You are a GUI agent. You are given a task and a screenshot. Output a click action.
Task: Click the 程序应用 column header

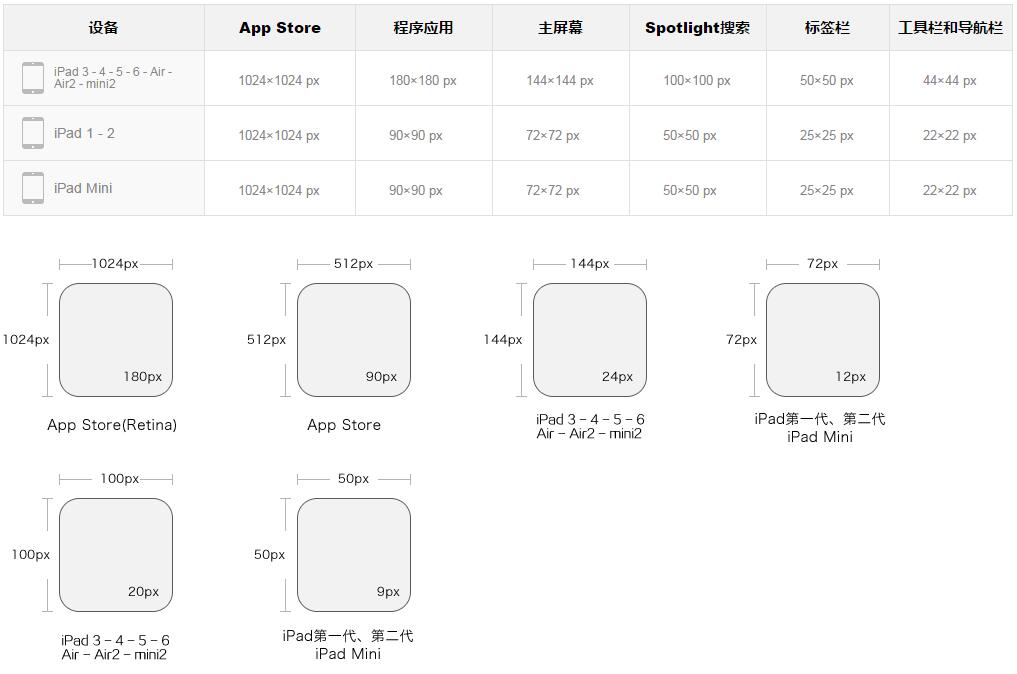tap(424, 28)
